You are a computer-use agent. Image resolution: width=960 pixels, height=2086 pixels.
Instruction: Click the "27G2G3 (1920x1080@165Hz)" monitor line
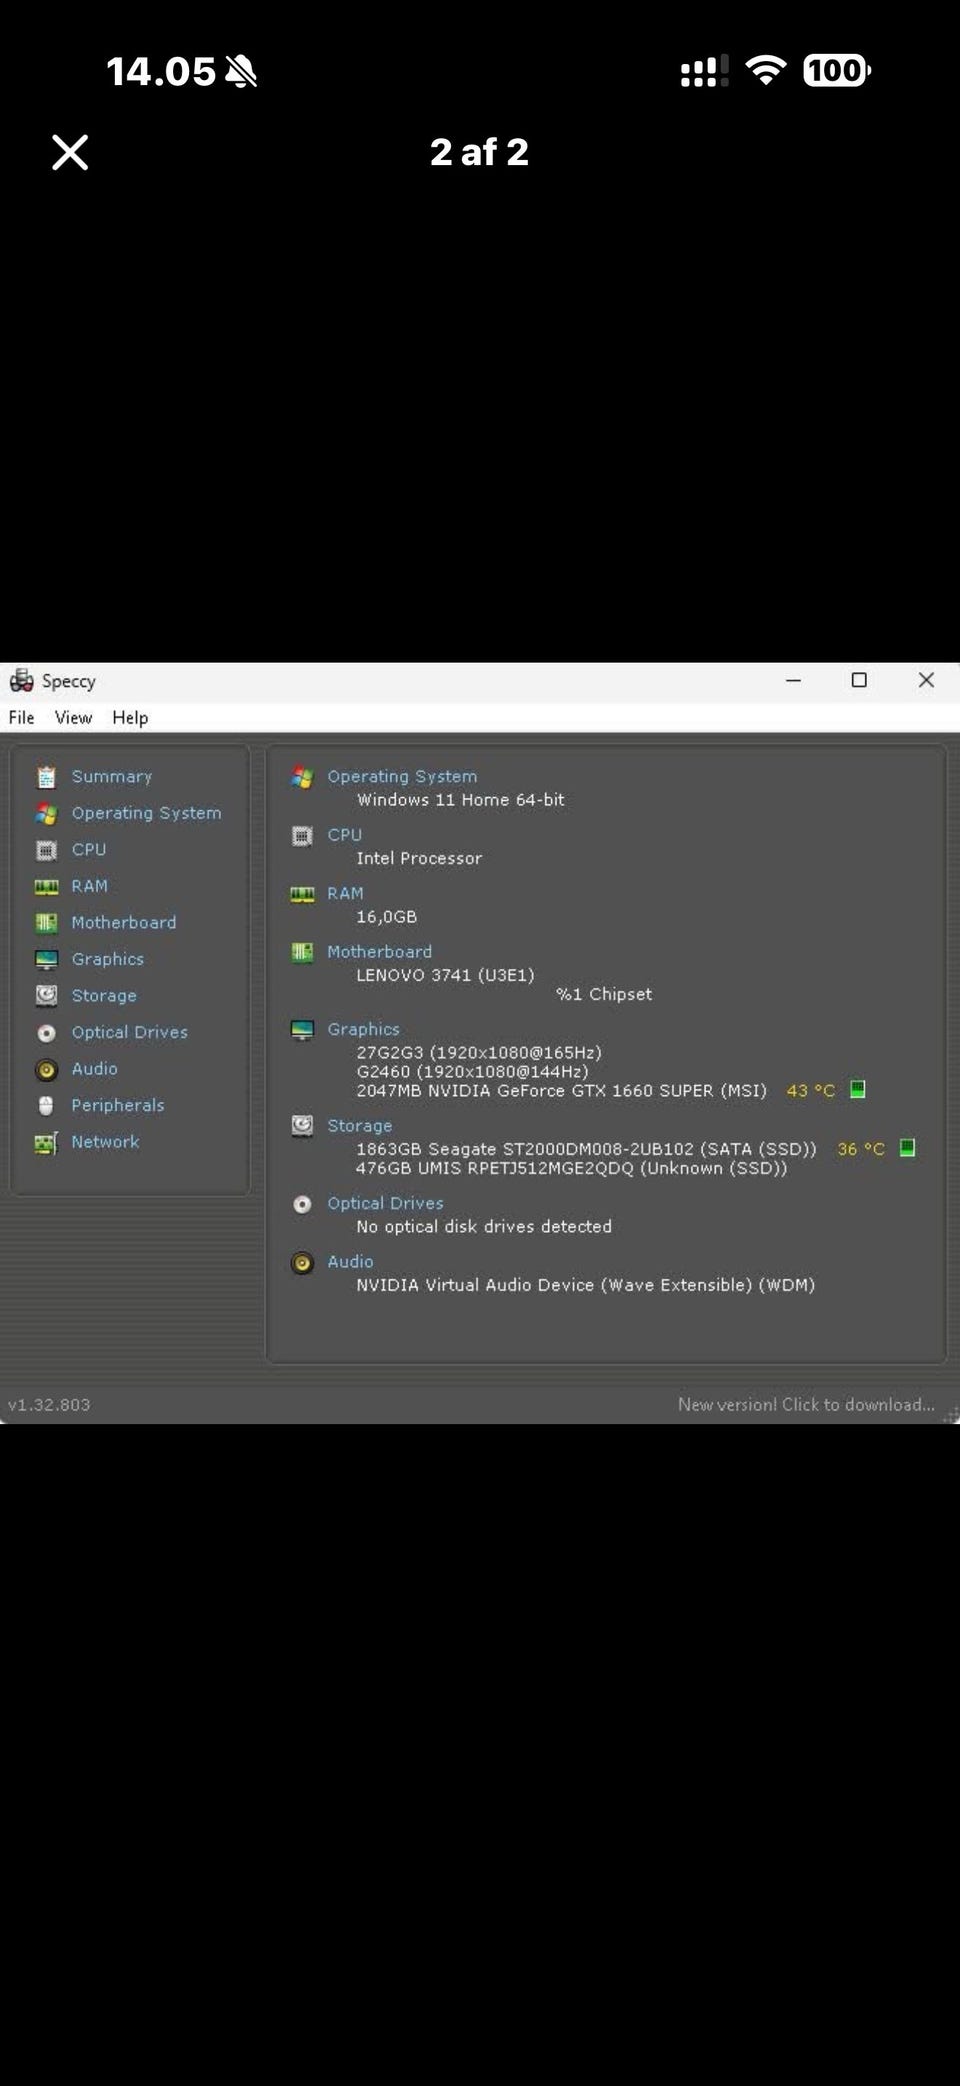(479, 1052)
